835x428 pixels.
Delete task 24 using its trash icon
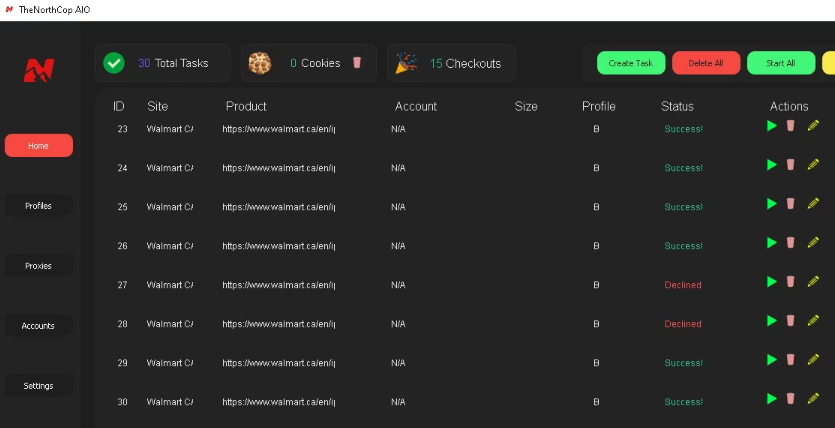pos(790,164)
